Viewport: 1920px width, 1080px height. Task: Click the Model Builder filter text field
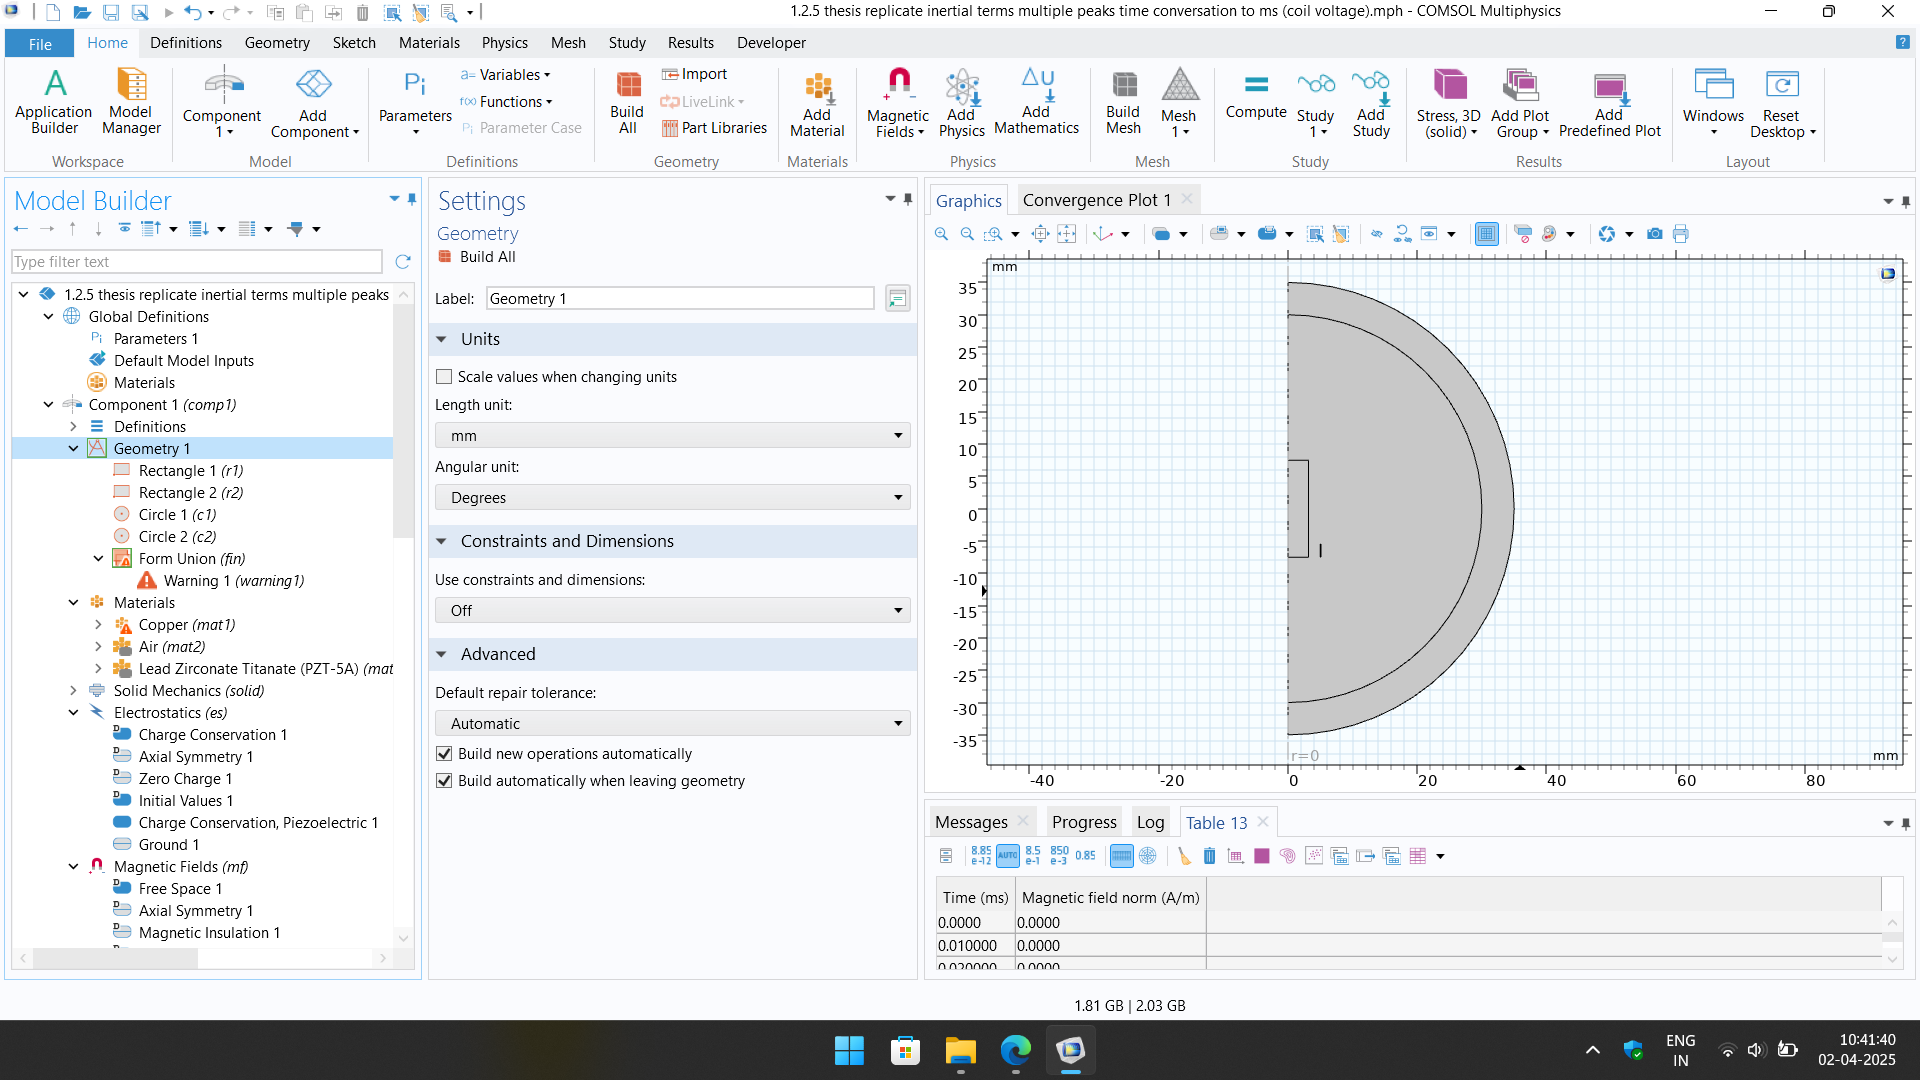pyautogui.click(x=197, y=262)
